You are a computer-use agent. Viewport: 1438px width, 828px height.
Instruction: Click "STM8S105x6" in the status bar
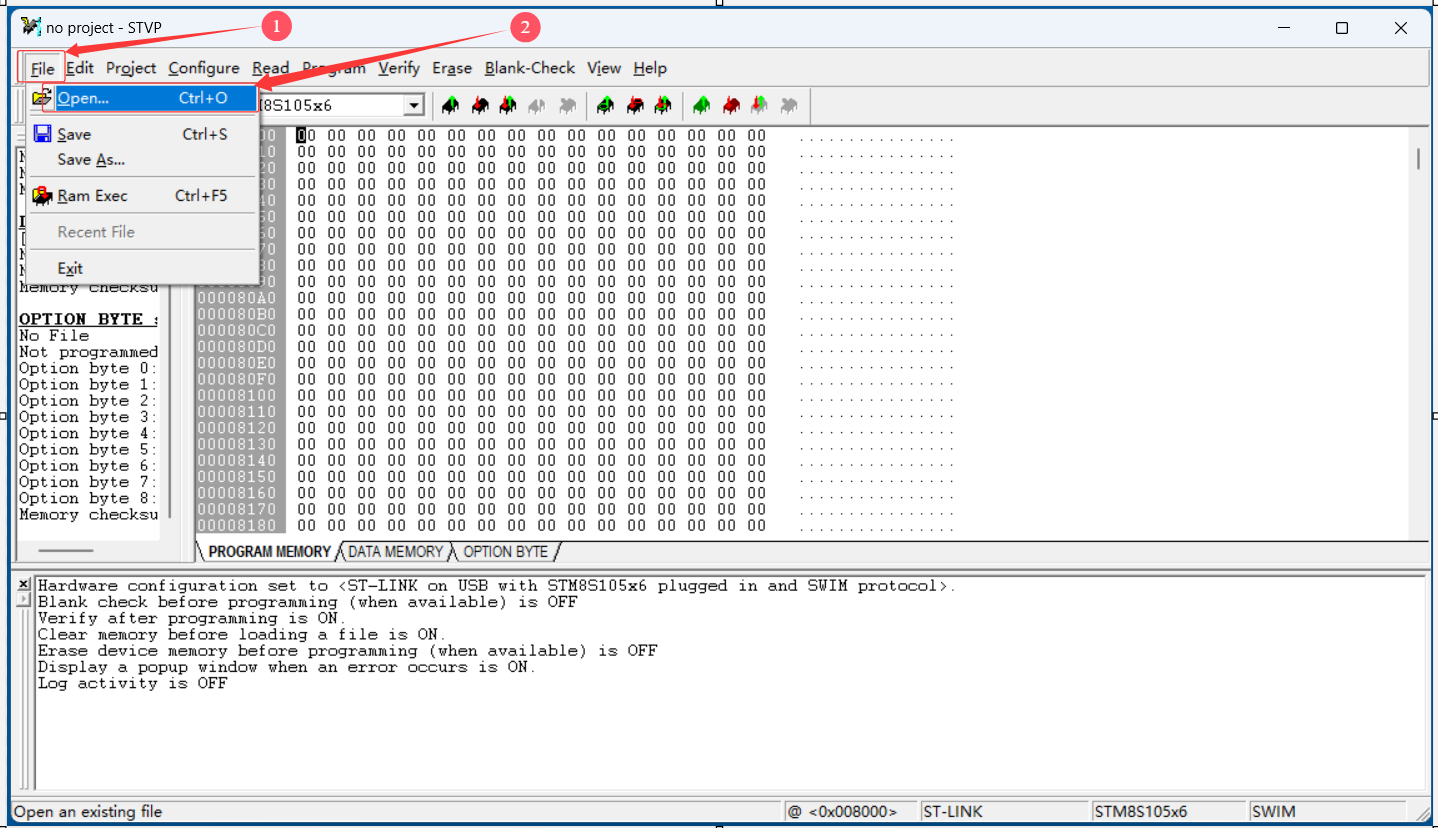click(1141, 811)
